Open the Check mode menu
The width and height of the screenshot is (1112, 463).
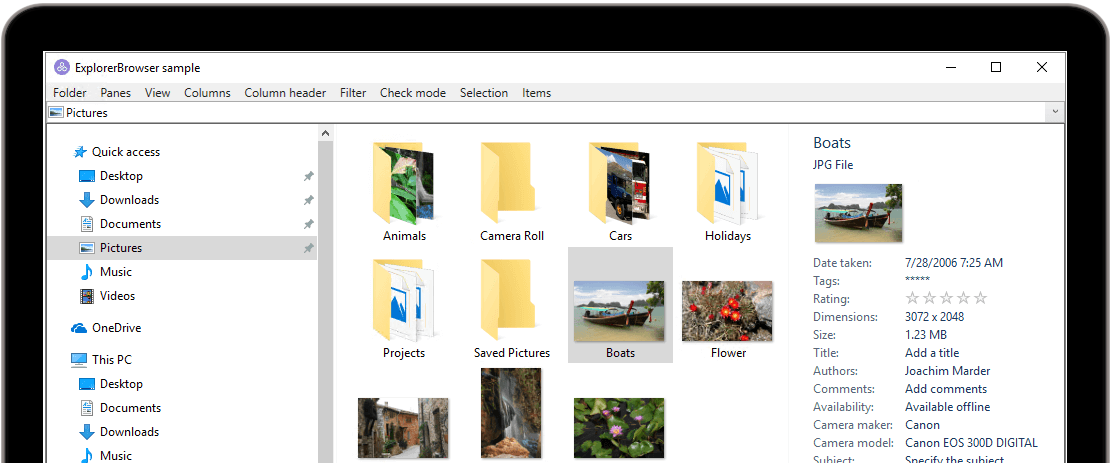pyautogui.click(x=413, y=93)
